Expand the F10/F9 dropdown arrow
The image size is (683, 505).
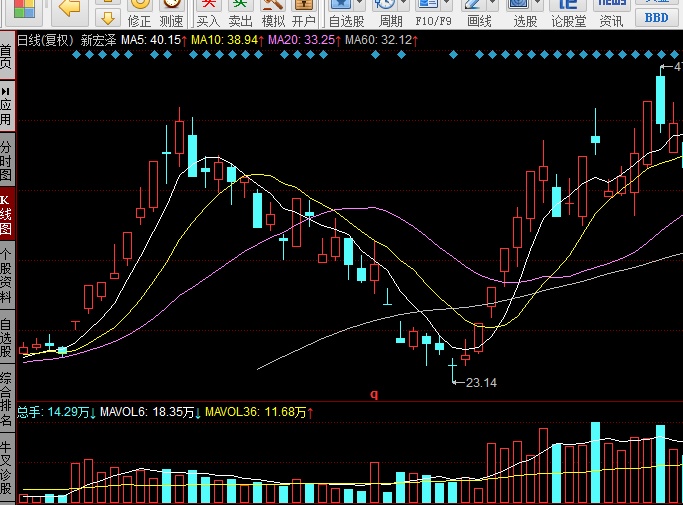pyautogui.click(x=447, y=3)
